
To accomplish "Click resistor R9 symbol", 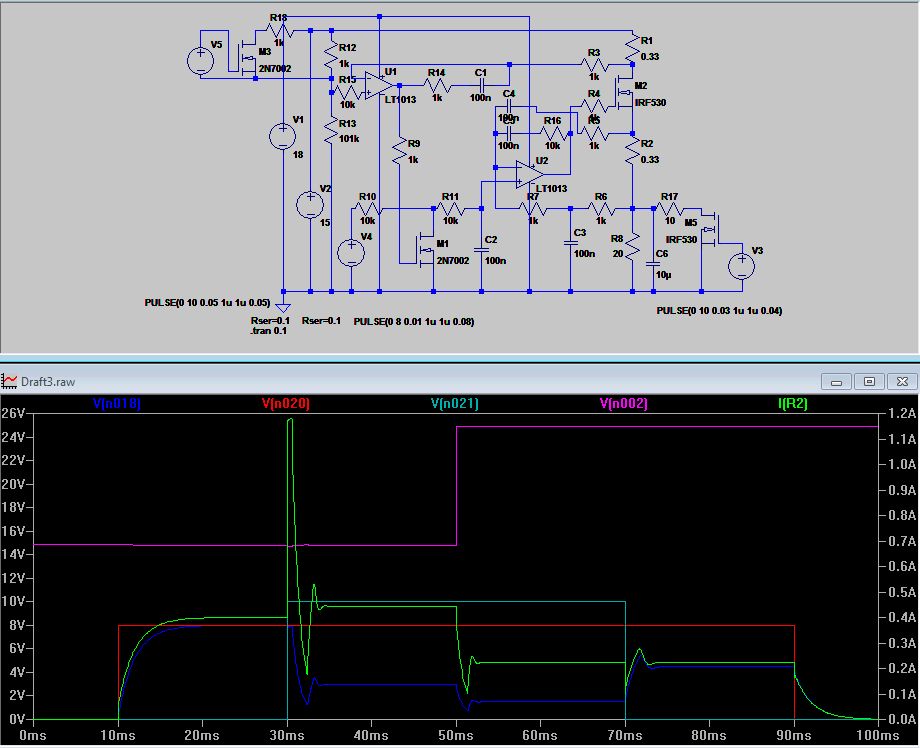I will 400,151.
